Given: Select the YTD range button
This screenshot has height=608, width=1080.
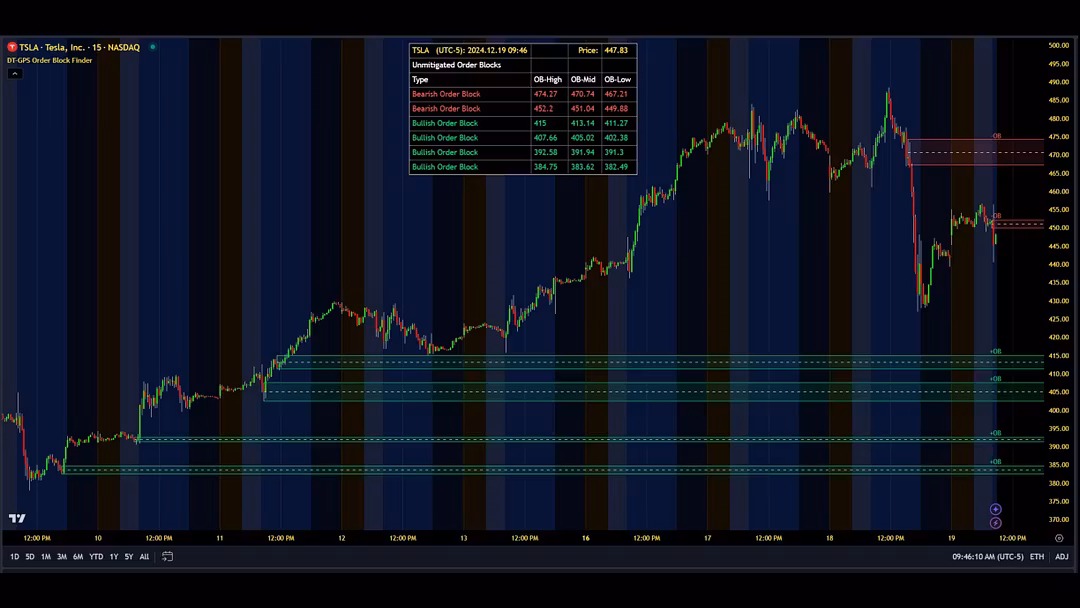Looking at the screenshot, I should [96, 556].
